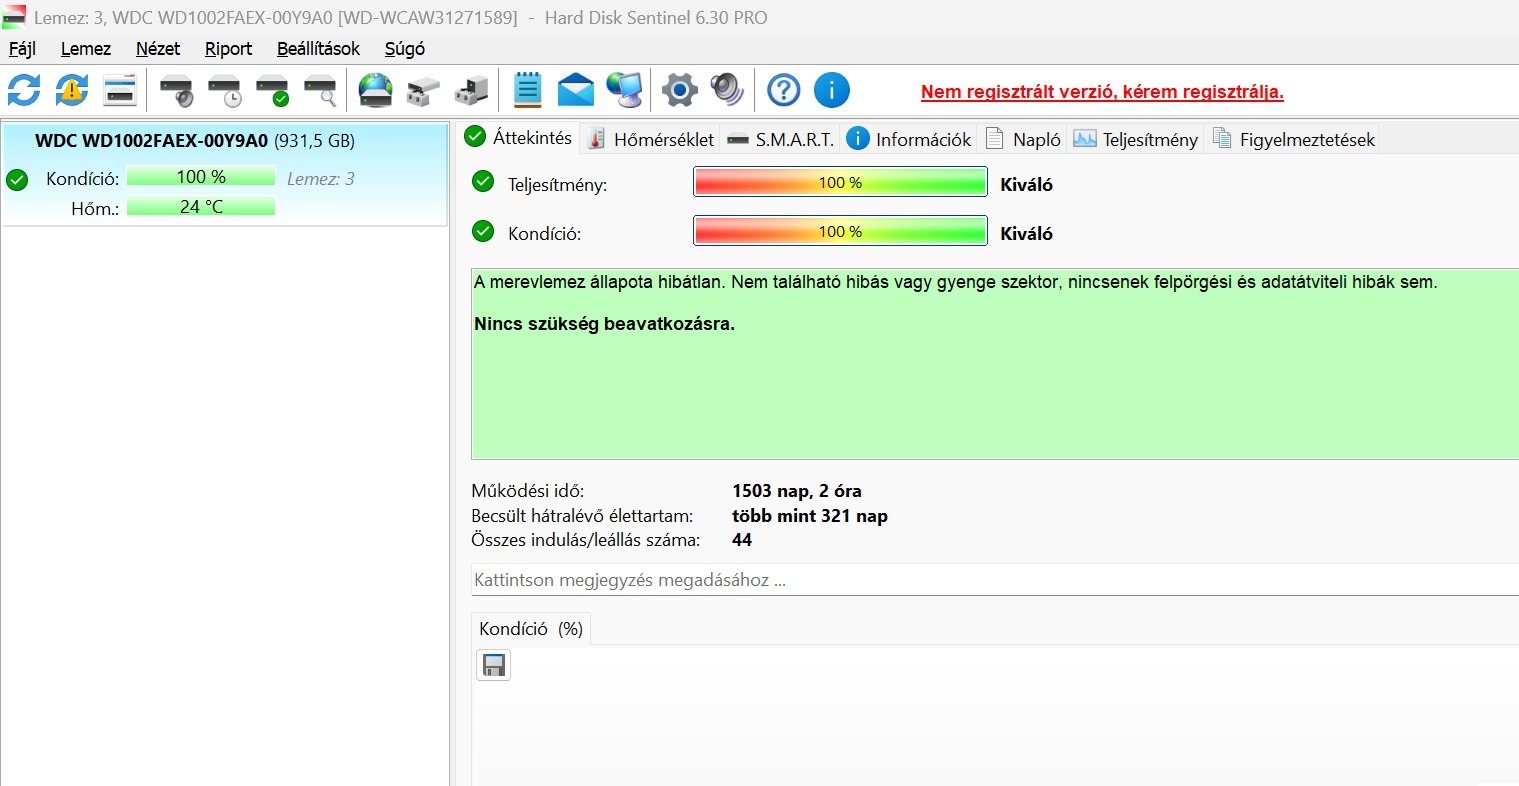This screenshot has height=786, width=1519.
Task: Switch to the Teljesítmény tab
Action: [1136, 139]
